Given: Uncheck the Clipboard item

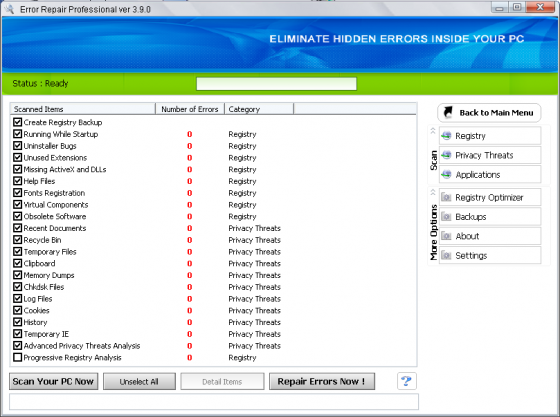Looking at the screenshot, I should point(17,263).
